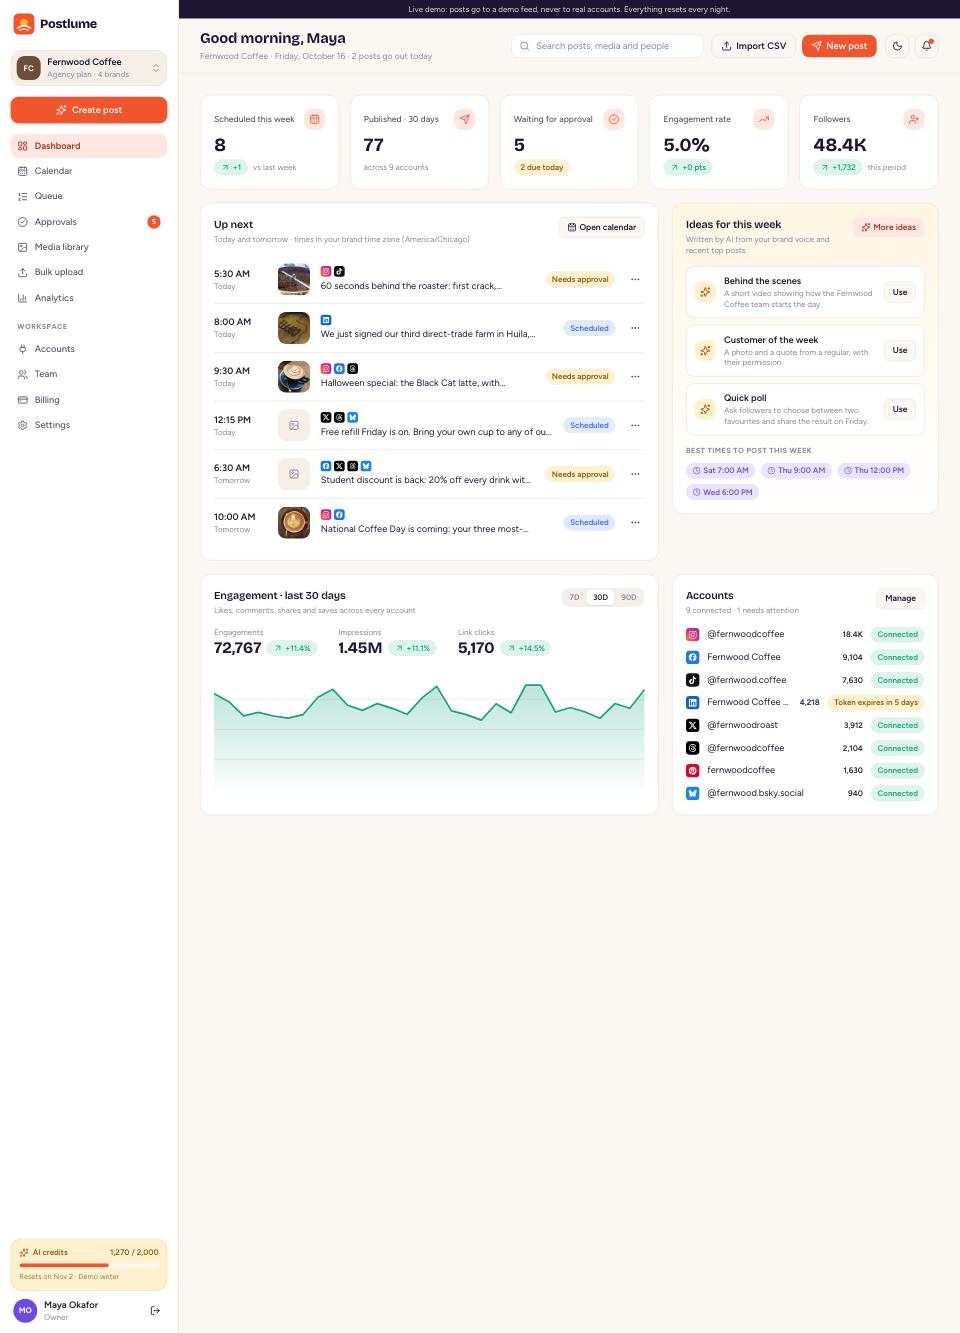Open Approvals with 5 pending
The image size is (960, 1333).
(89, 222)
